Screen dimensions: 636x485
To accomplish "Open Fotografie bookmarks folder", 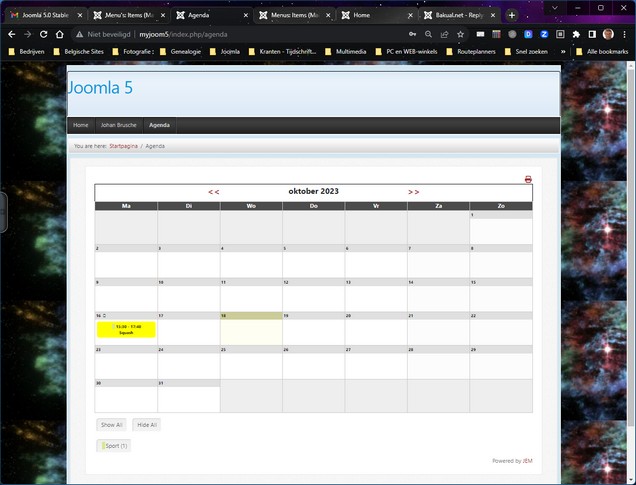I will pos(133,52).
